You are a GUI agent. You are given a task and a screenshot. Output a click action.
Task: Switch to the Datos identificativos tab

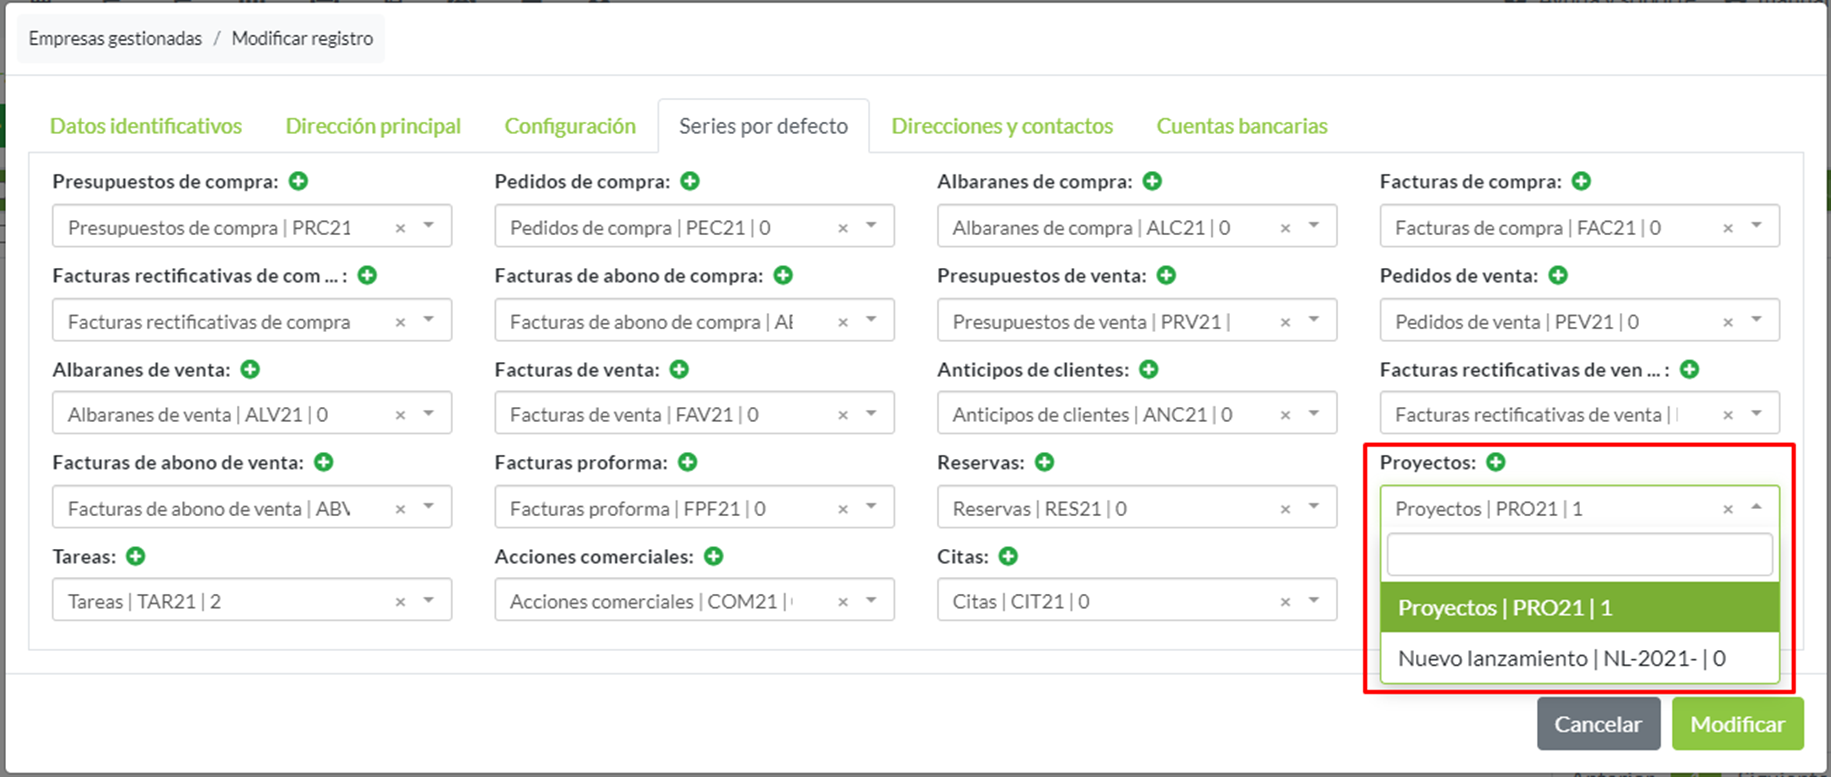(x=146, y=126)
